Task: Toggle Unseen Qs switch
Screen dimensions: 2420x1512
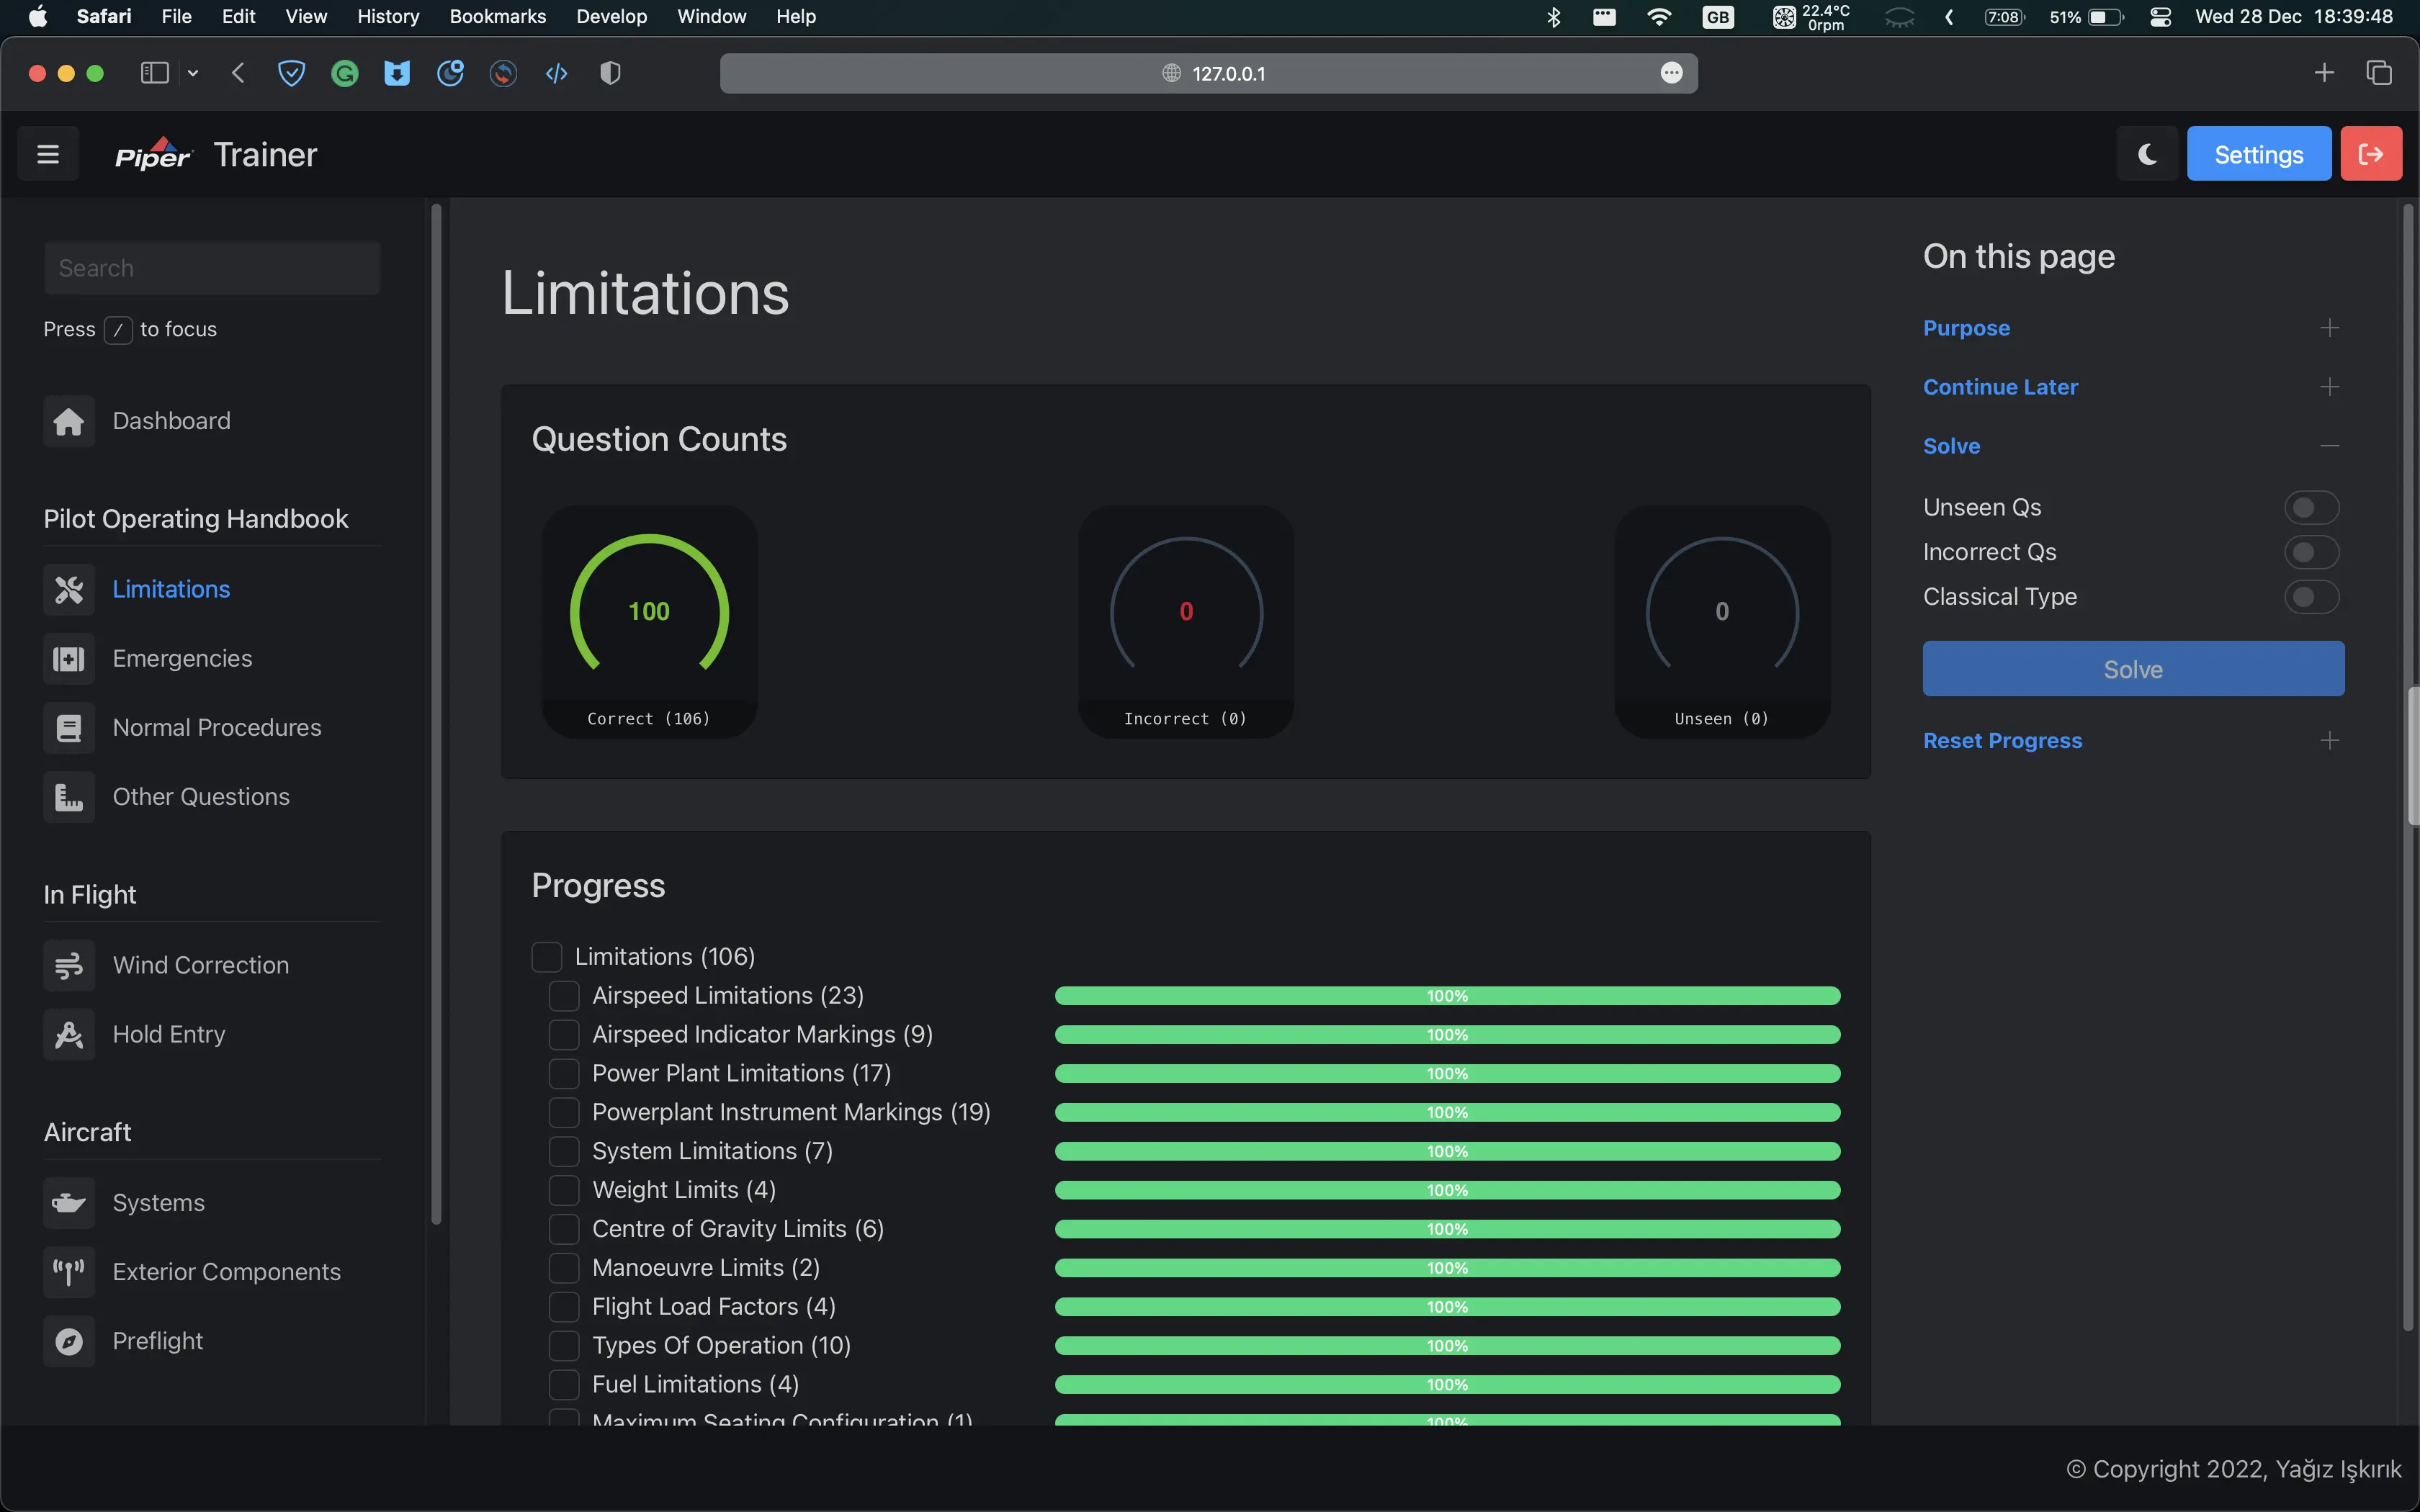Action: [x=2311, y=507]
